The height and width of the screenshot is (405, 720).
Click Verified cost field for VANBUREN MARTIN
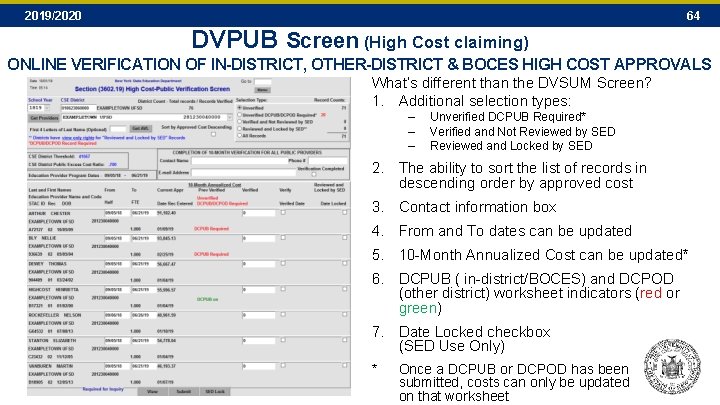pos(259,366)
